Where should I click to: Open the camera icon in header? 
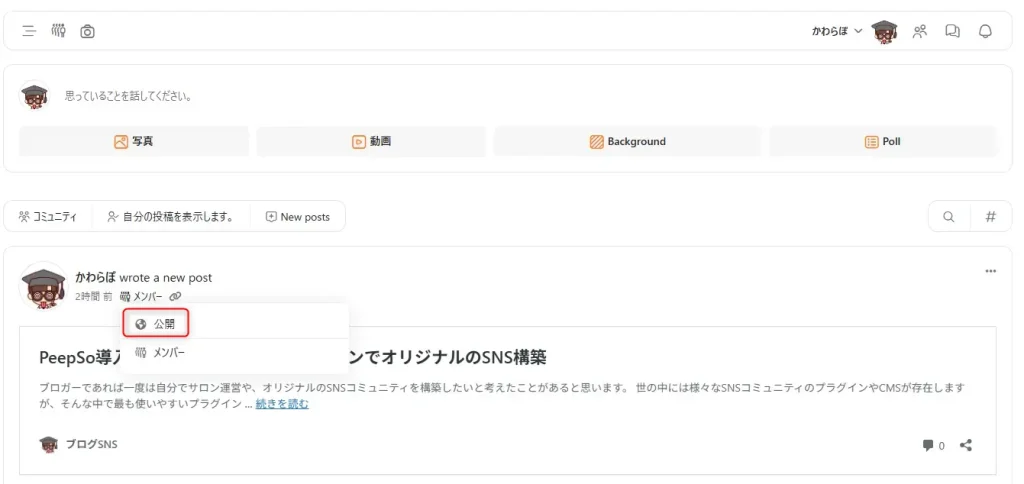[x=88, y=31]
